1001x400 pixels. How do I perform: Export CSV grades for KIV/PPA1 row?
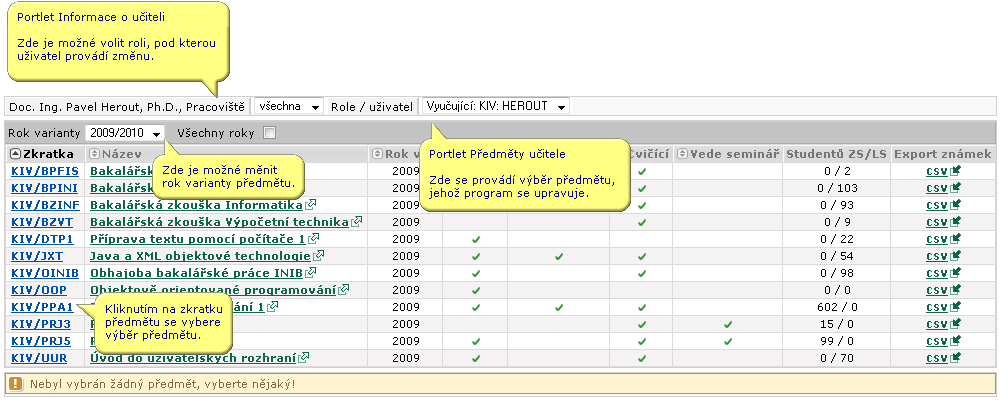click(943, 307)
